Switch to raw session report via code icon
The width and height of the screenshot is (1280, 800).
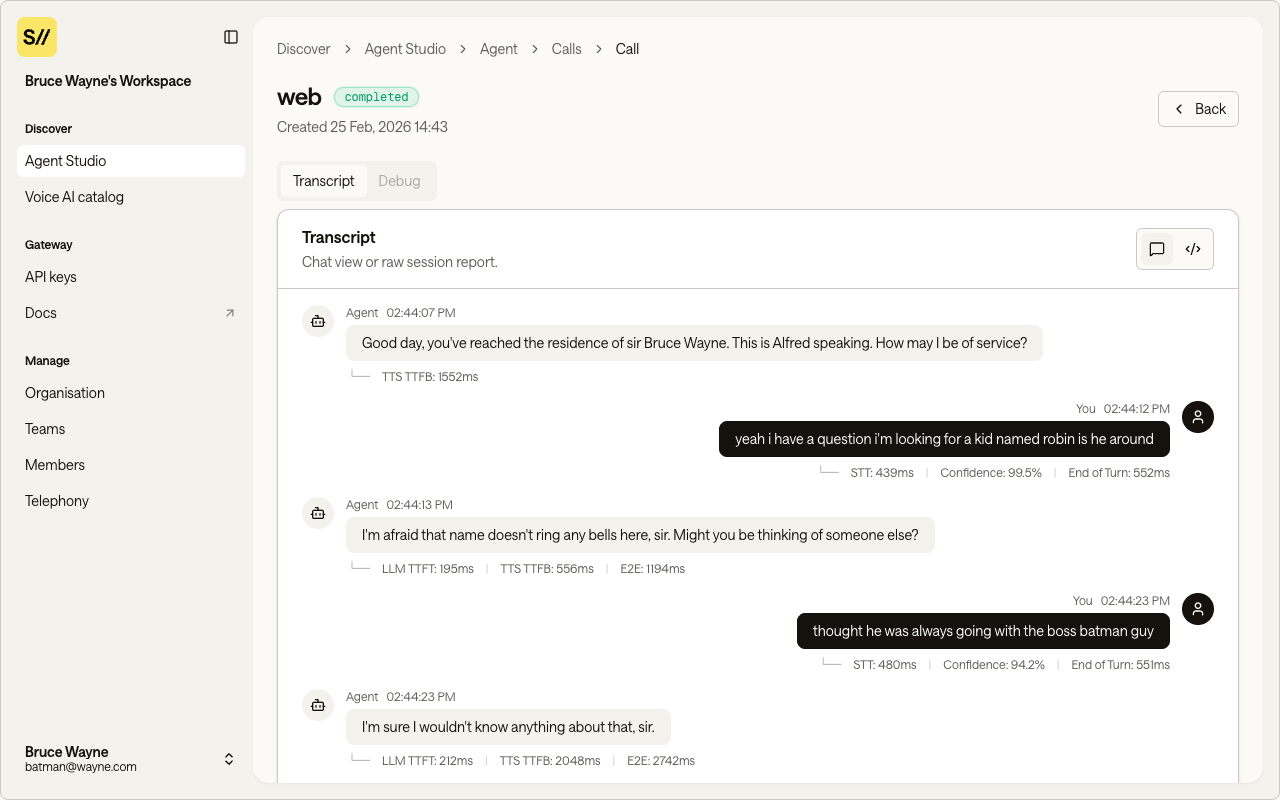click(x=1193, y=249)
